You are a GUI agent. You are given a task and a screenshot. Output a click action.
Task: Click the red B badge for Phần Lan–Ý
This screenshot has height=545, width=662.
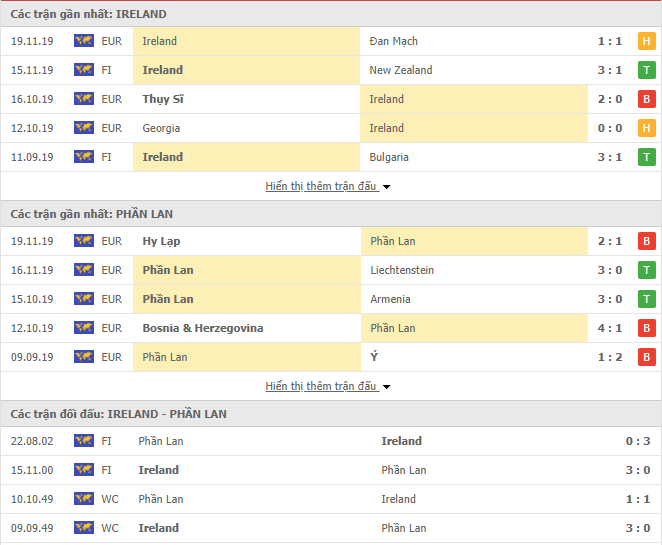point(646,357)
